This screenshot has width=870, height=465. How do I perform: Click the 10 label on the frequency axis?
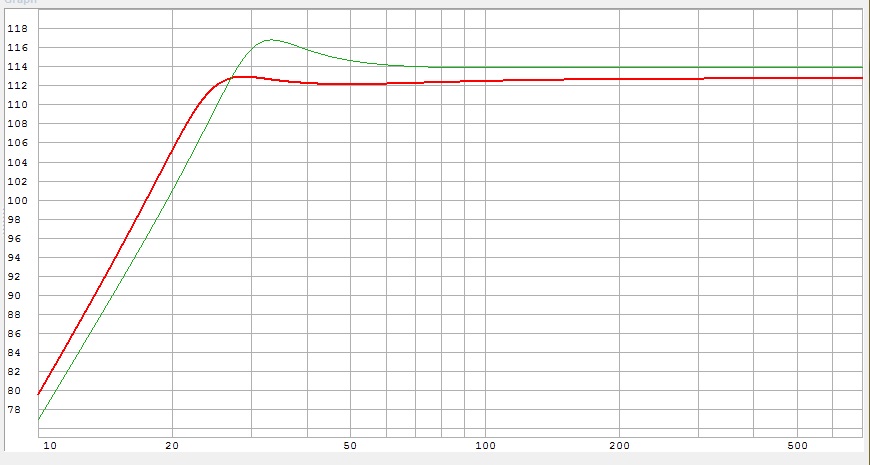pyautogui.click(x=50, y=446)
